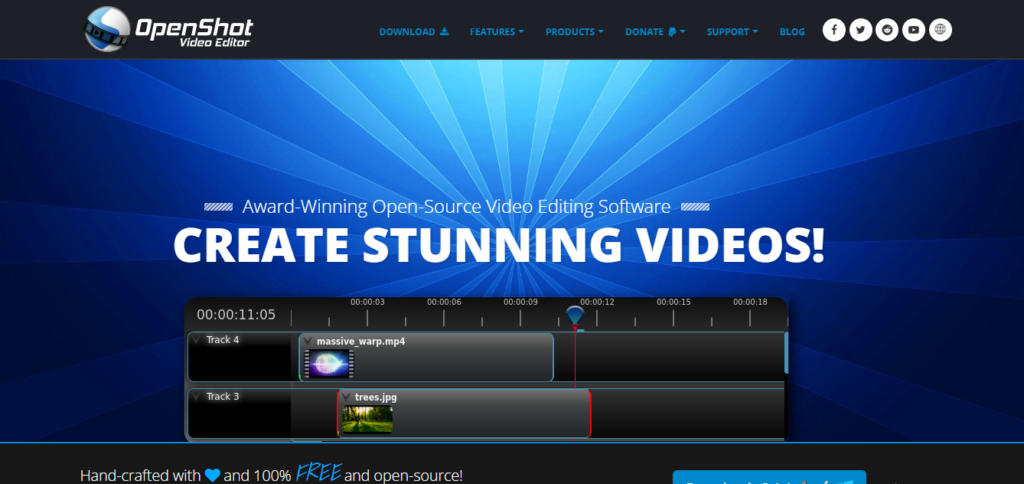This screenshot has height=484, width=1024.
Task: Click the Award-Winning Open-Source subtitle text
Action: 456,207
